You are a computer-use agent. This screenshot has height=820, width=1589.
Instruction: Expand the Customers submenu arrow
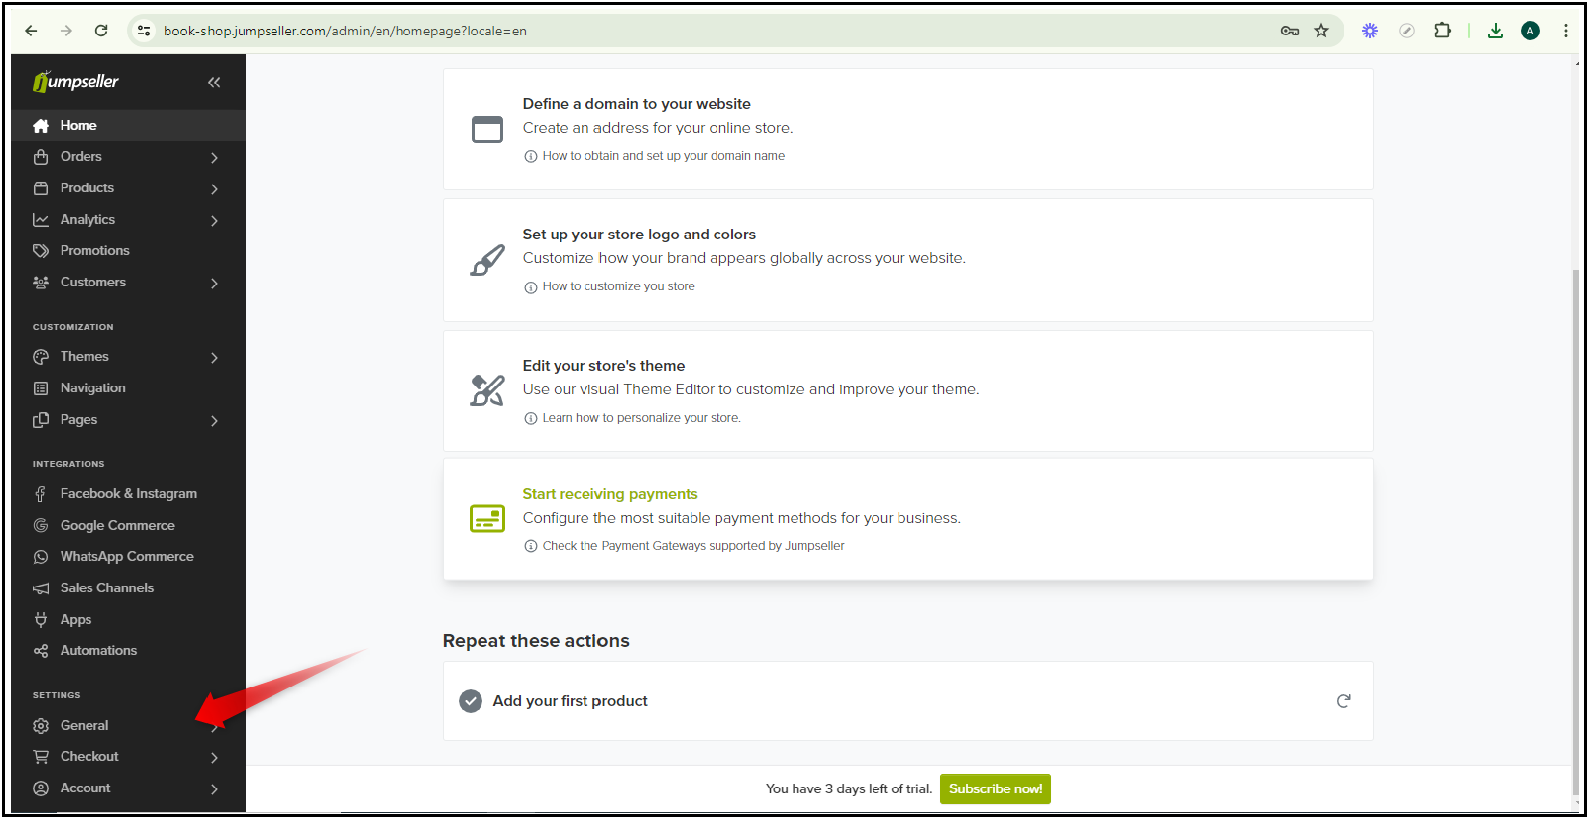point(214,284)
